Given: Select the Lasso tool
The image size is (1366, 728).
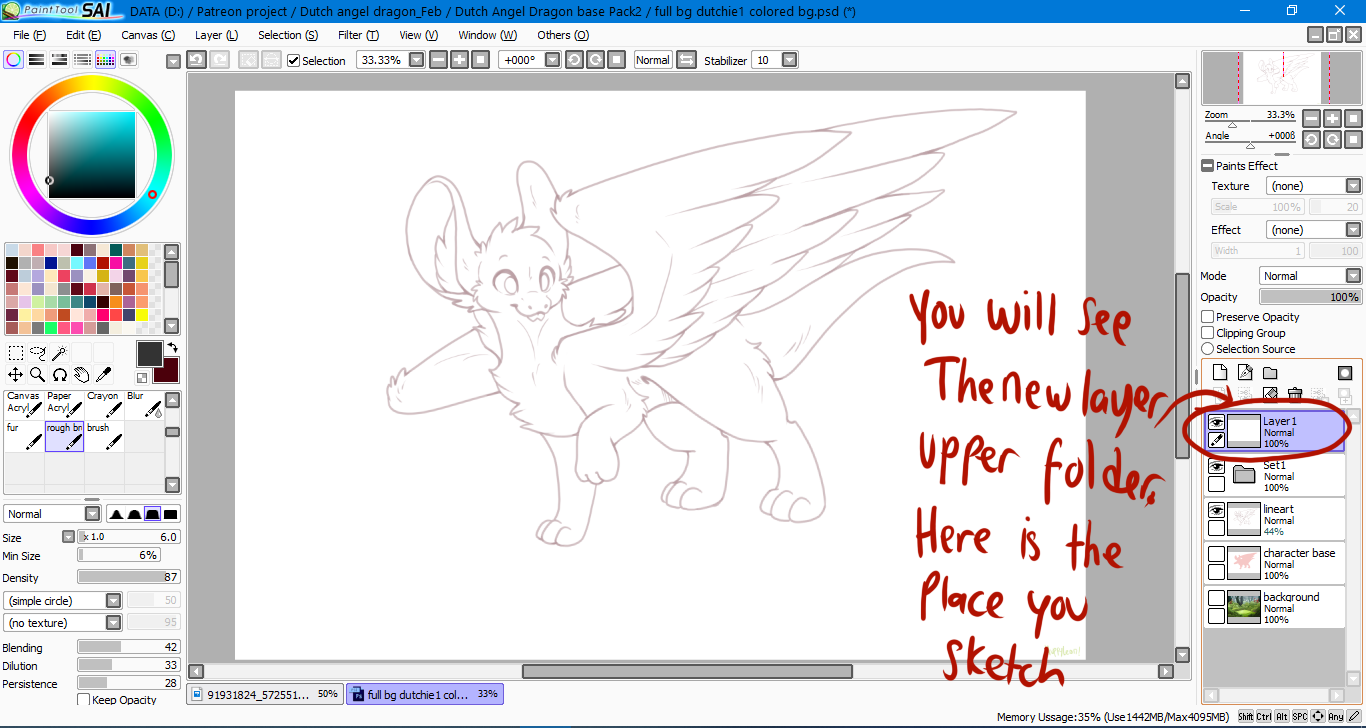Looking at the screenshot, I should pos(38,353).
